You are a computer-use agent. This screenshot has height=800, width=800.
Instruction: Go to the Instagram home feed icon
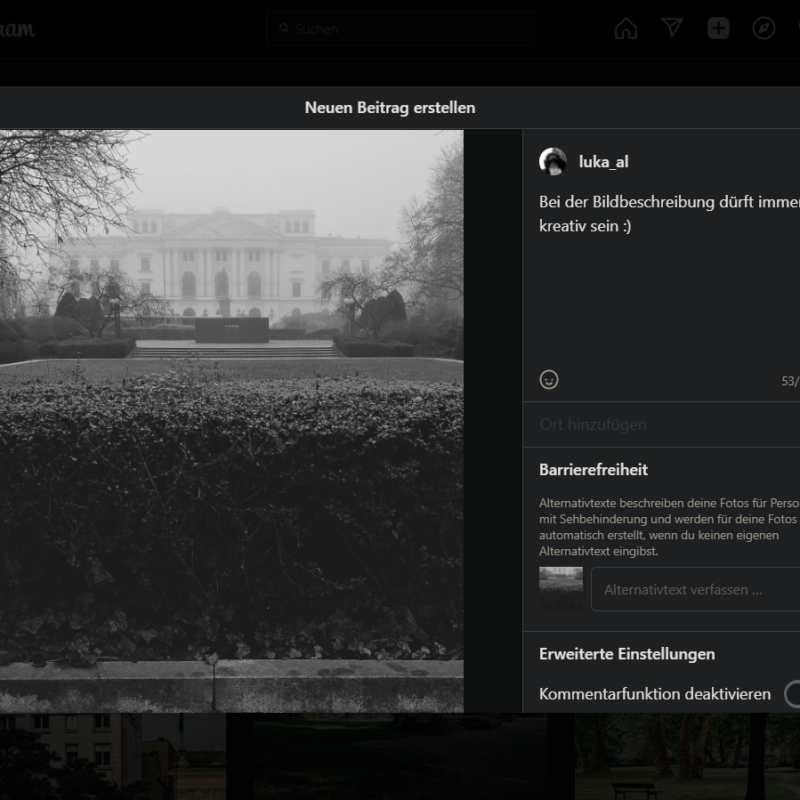[626, 29]
